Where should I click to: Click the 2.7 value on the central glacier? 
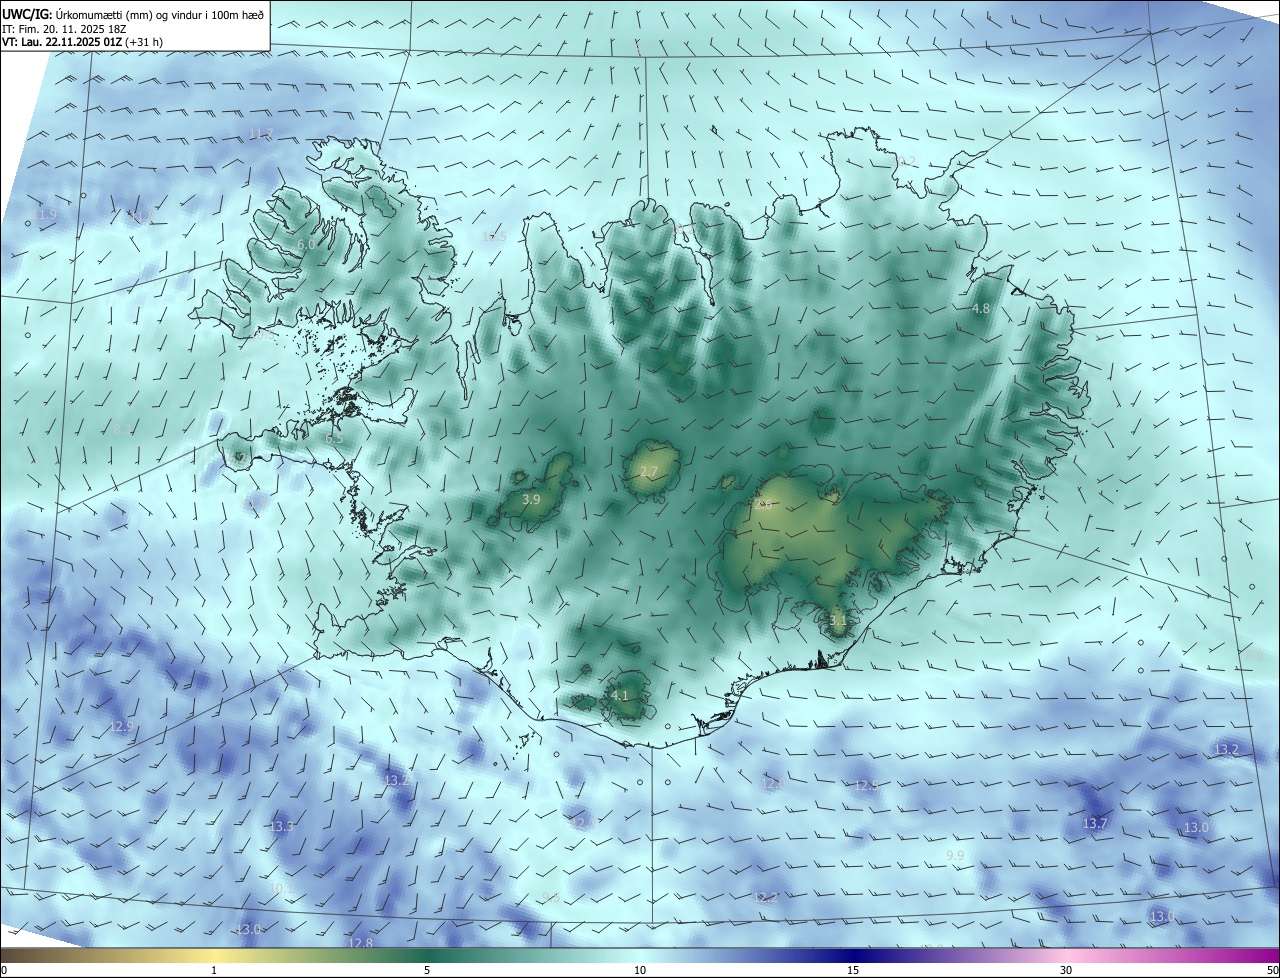[x=649, y=472]
